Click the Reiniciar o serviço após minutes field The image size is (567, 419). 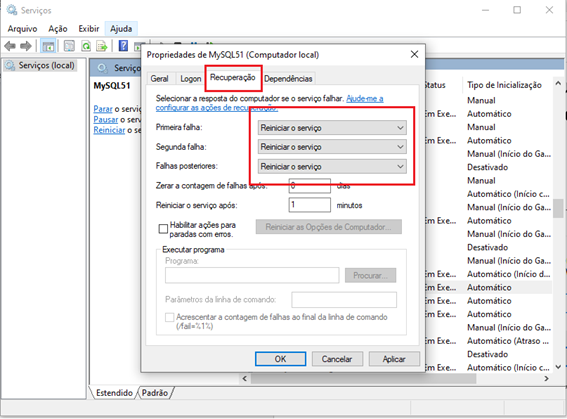[310, 205]
